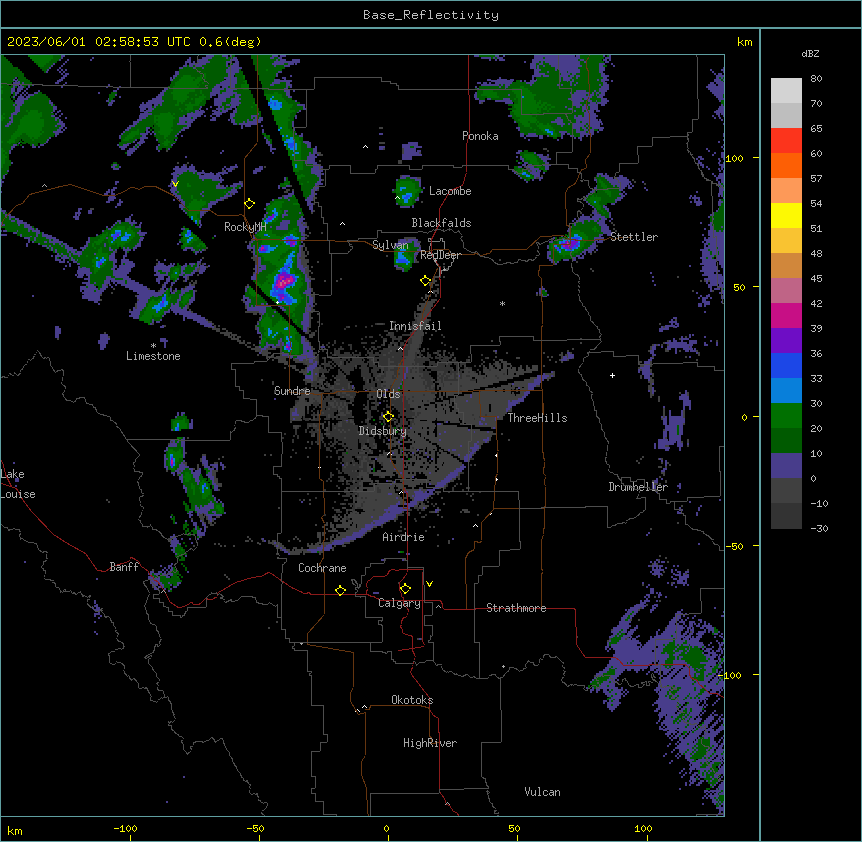862x842 pixels.
Task: Click the dBZ legend heading
Action: 810,54
